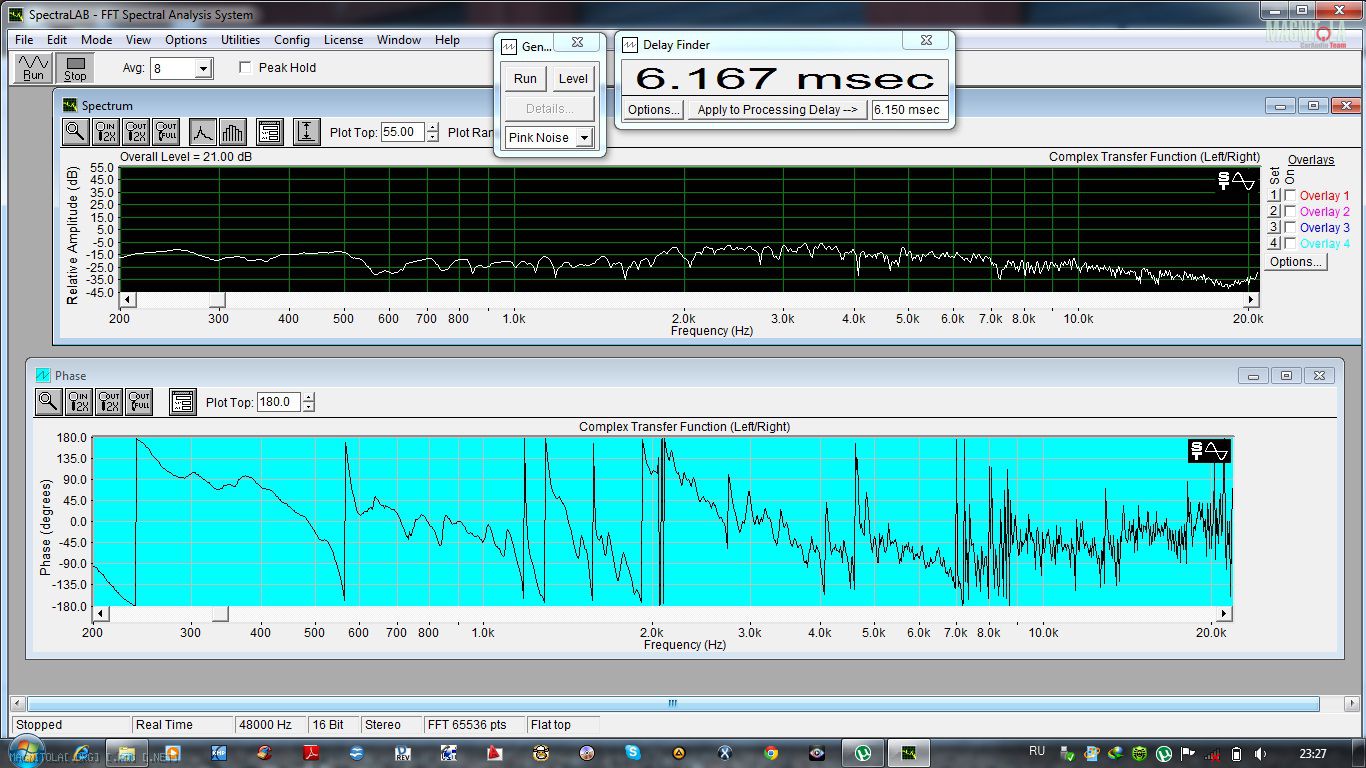Image resolution: width=1366 pixels, height=768 pixels.
Task: Select line plot style in Spectrum toolbar
Action: point(202,131)
